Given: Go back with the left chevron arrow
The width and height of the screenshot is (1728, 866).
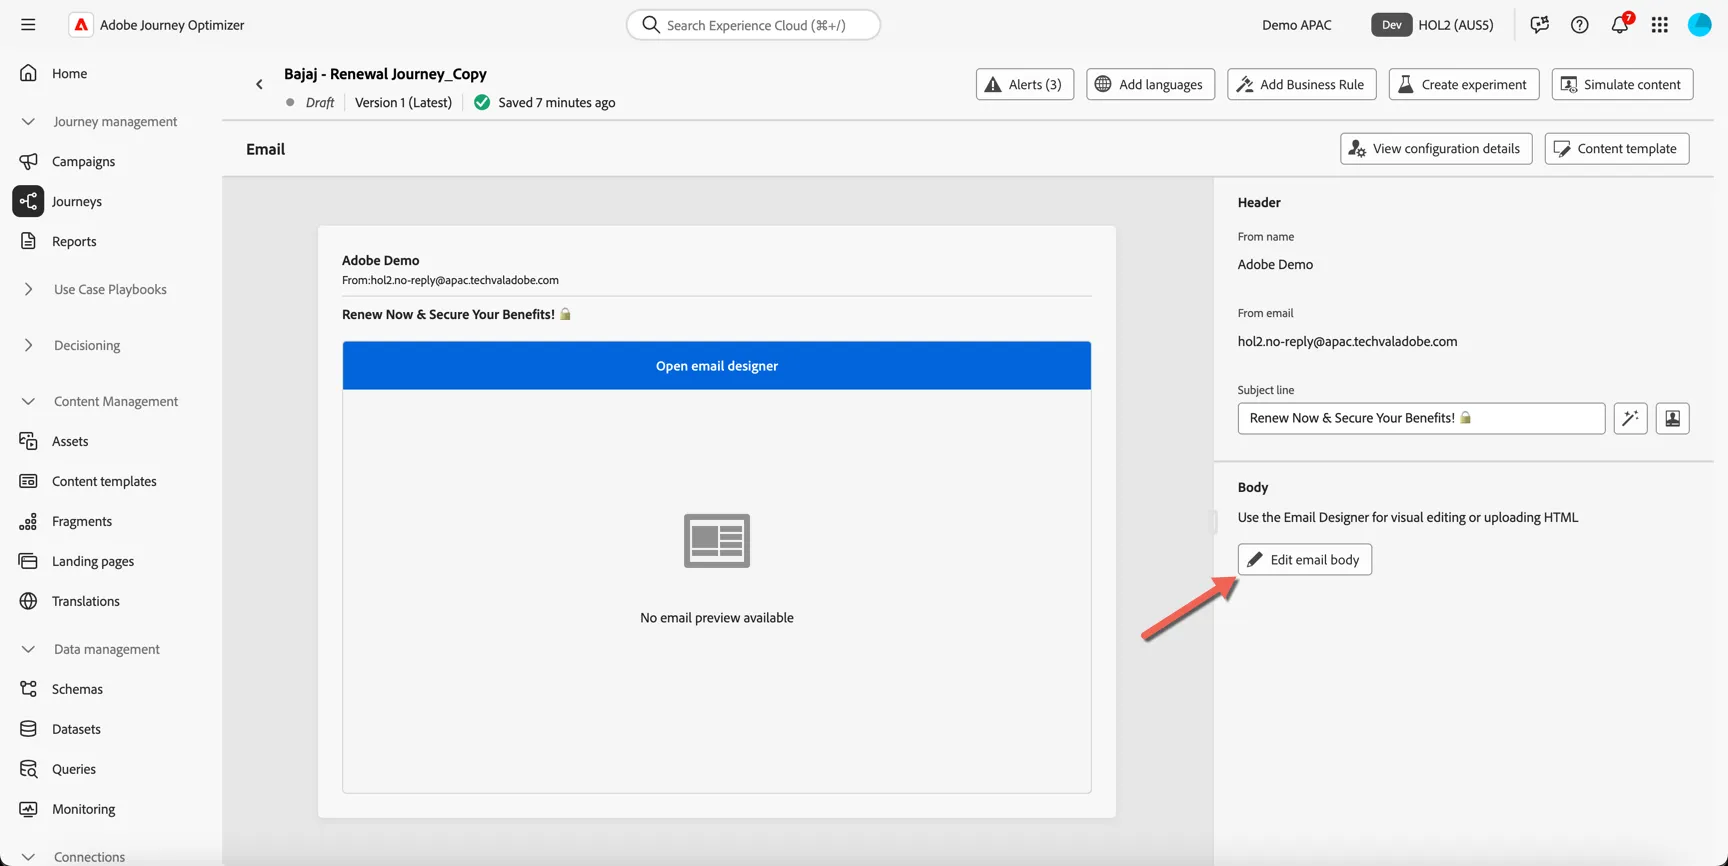Looking at the screenshot, I should (259, 85).
